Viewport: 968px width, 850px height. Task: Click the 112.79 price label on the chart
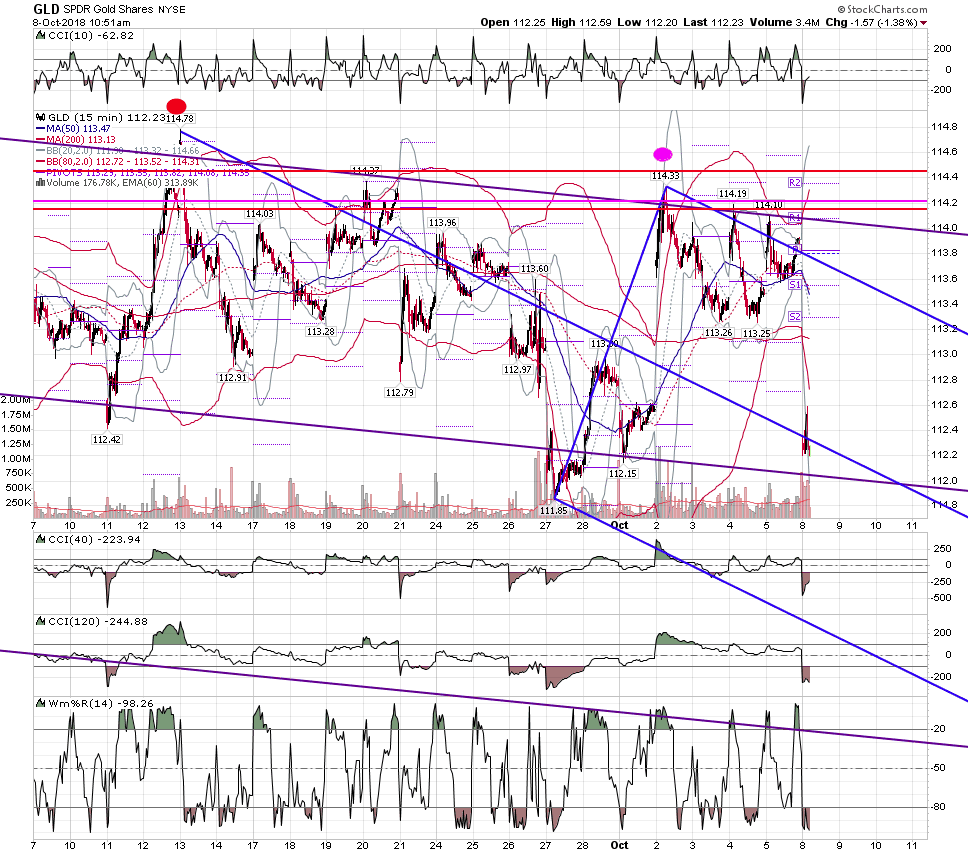[x=399, y=392]
